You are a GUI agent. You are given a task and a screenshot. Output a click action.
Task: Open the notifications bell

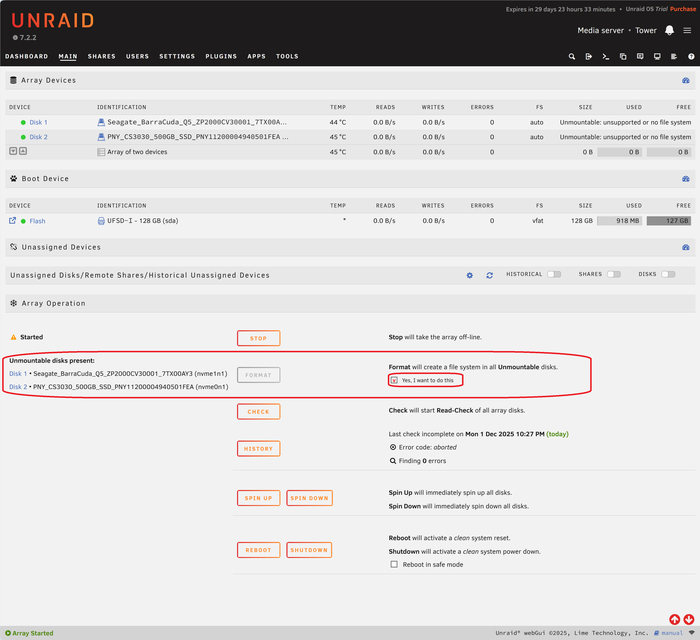tap(669, 30)
